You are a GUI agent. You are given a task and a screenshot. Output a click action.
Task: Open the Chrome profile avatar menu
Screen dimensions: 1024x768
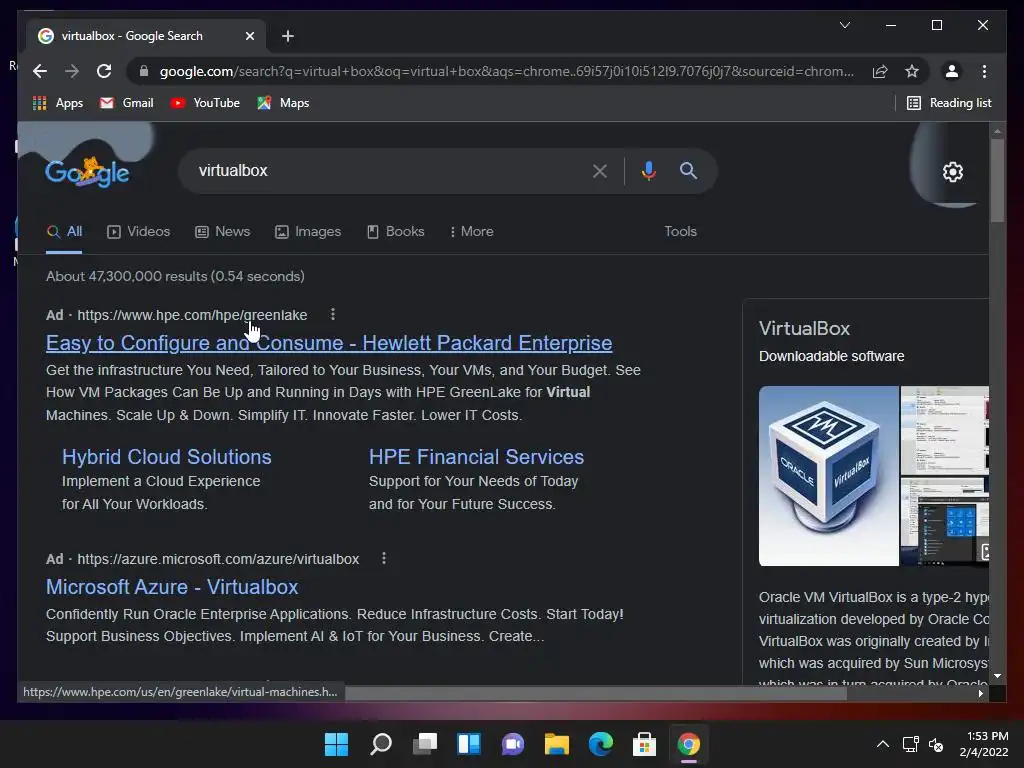coord(952,71)
